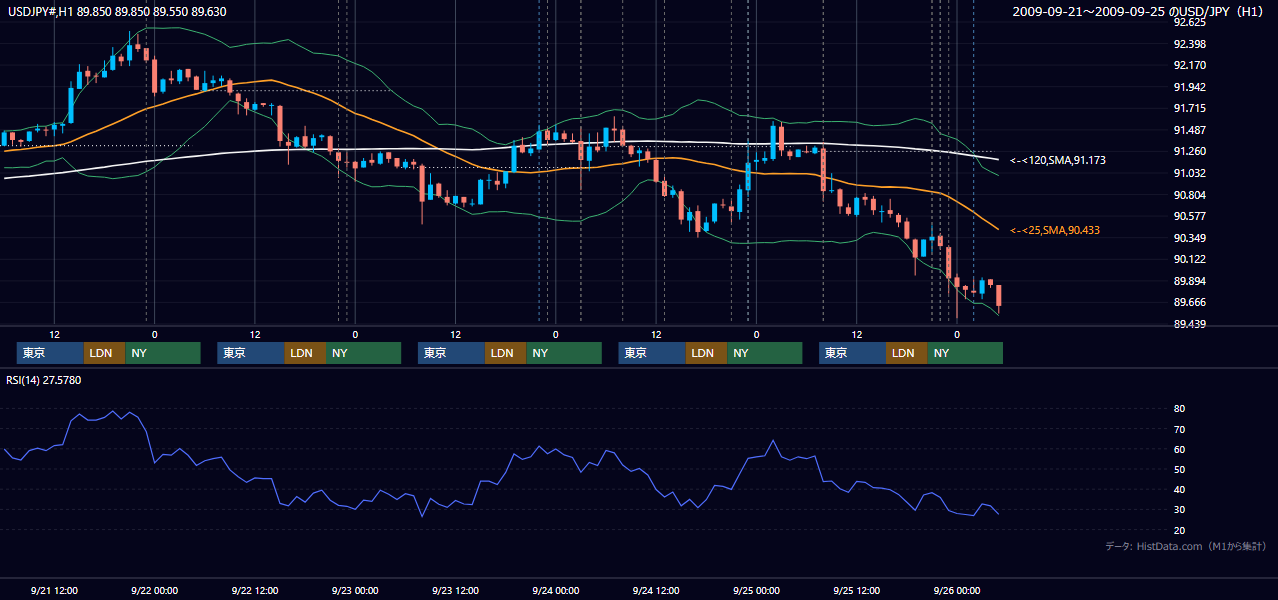Click the 9/24 12:00 date label
Viewport: 1278px width, 600px height.
click(656, 591)
